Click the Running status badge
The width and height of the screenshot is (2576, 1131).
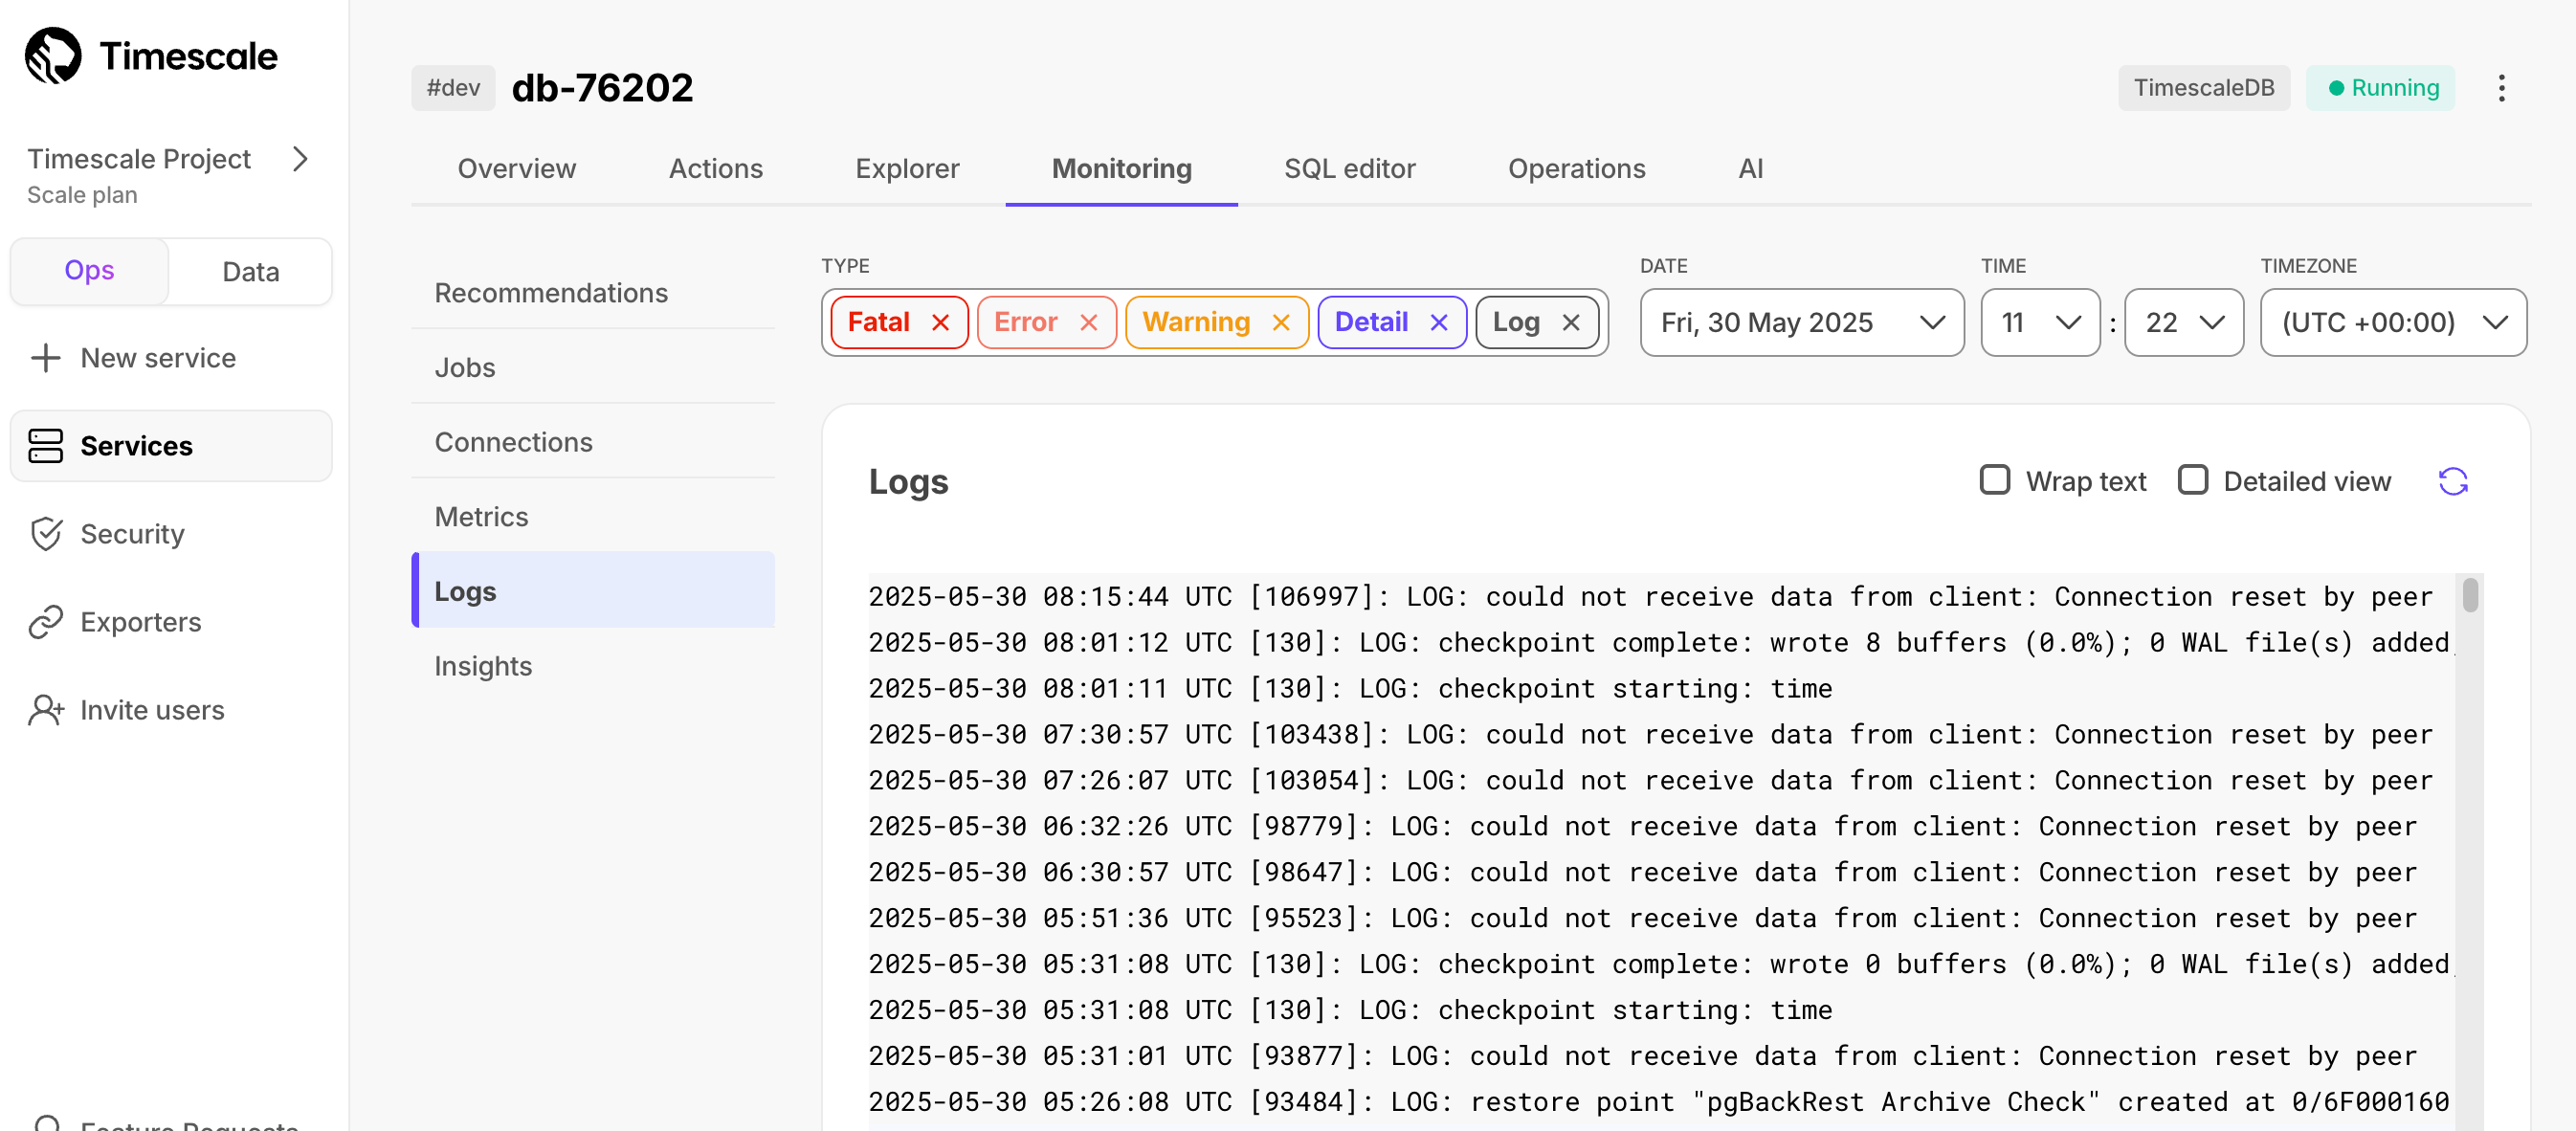pos(2381,88)
